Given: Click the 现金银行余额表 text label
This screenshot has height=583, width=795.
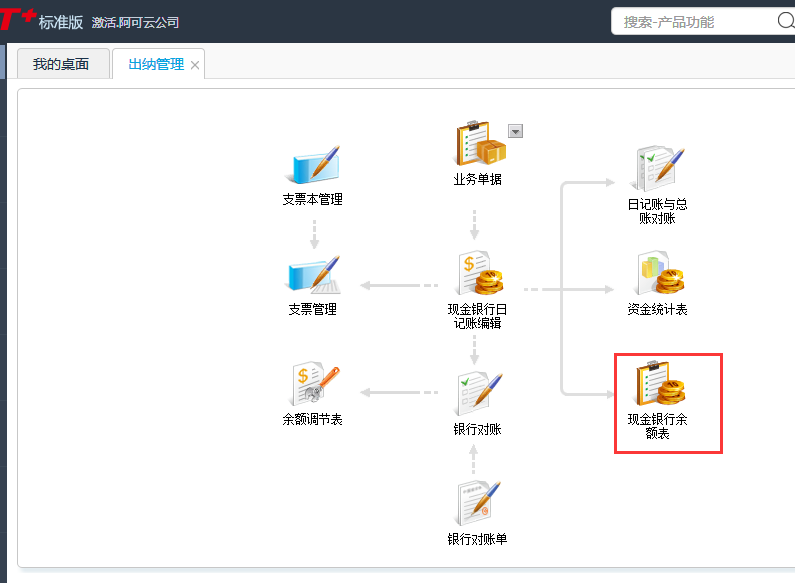Looking at the screenshot, I should [x=657, y=427].
